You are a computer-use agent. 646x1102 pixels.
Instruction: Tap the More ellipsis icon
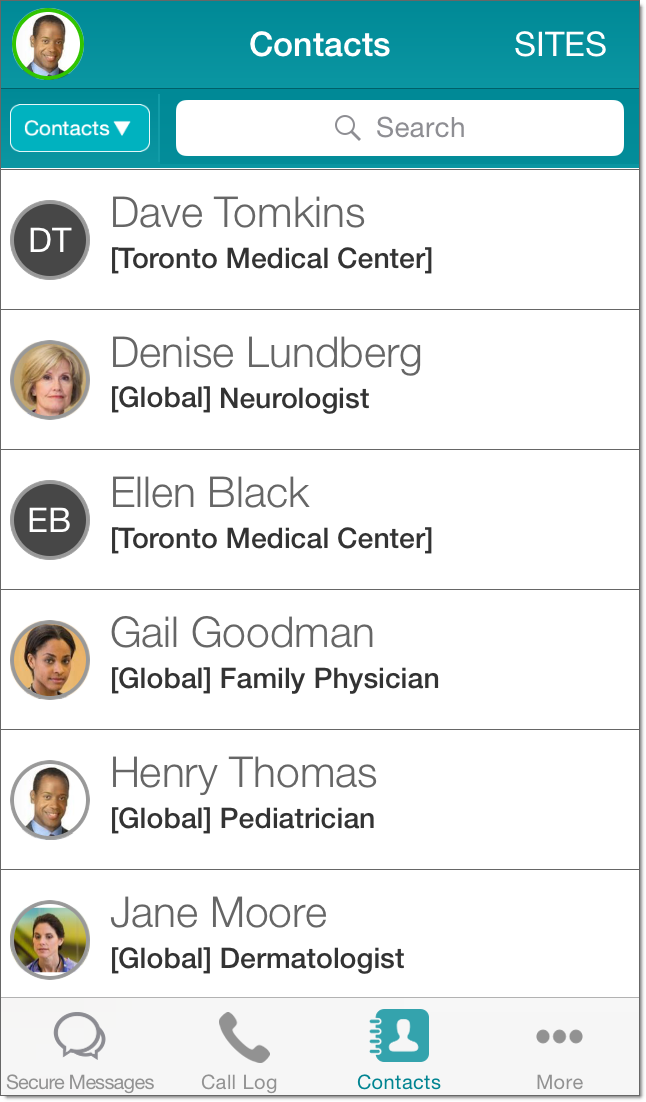point(559,1037)
